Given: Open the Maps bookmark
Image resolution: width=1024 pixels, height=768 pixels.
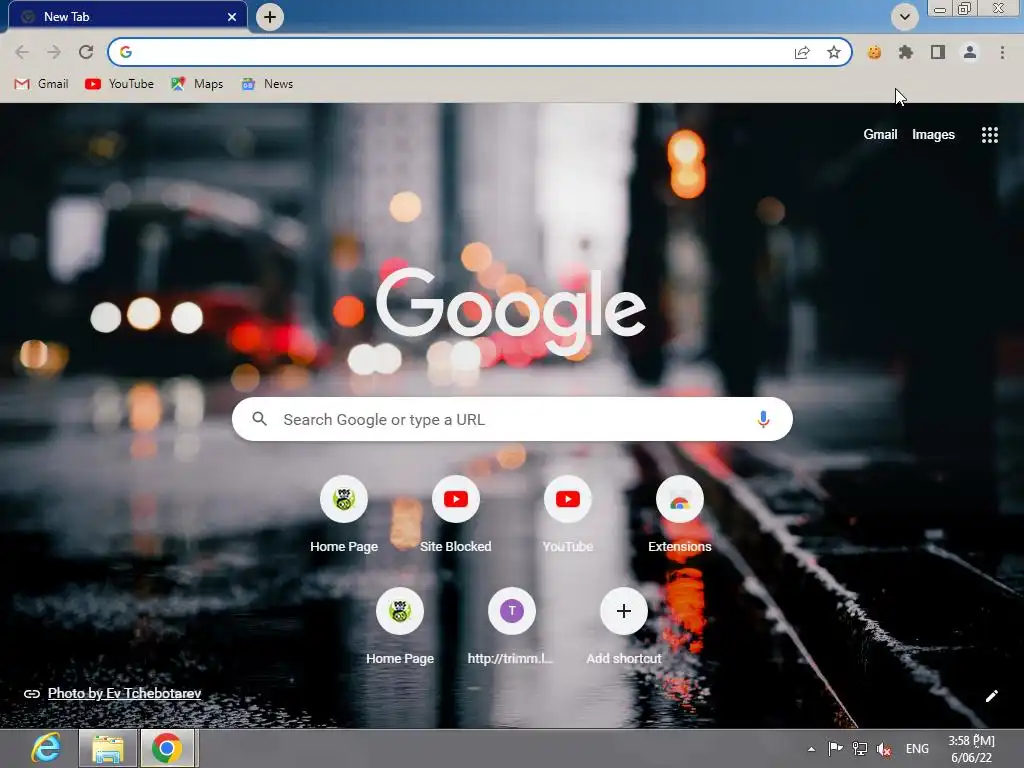Looking at the screenshot, I should [x=197, y=84].
